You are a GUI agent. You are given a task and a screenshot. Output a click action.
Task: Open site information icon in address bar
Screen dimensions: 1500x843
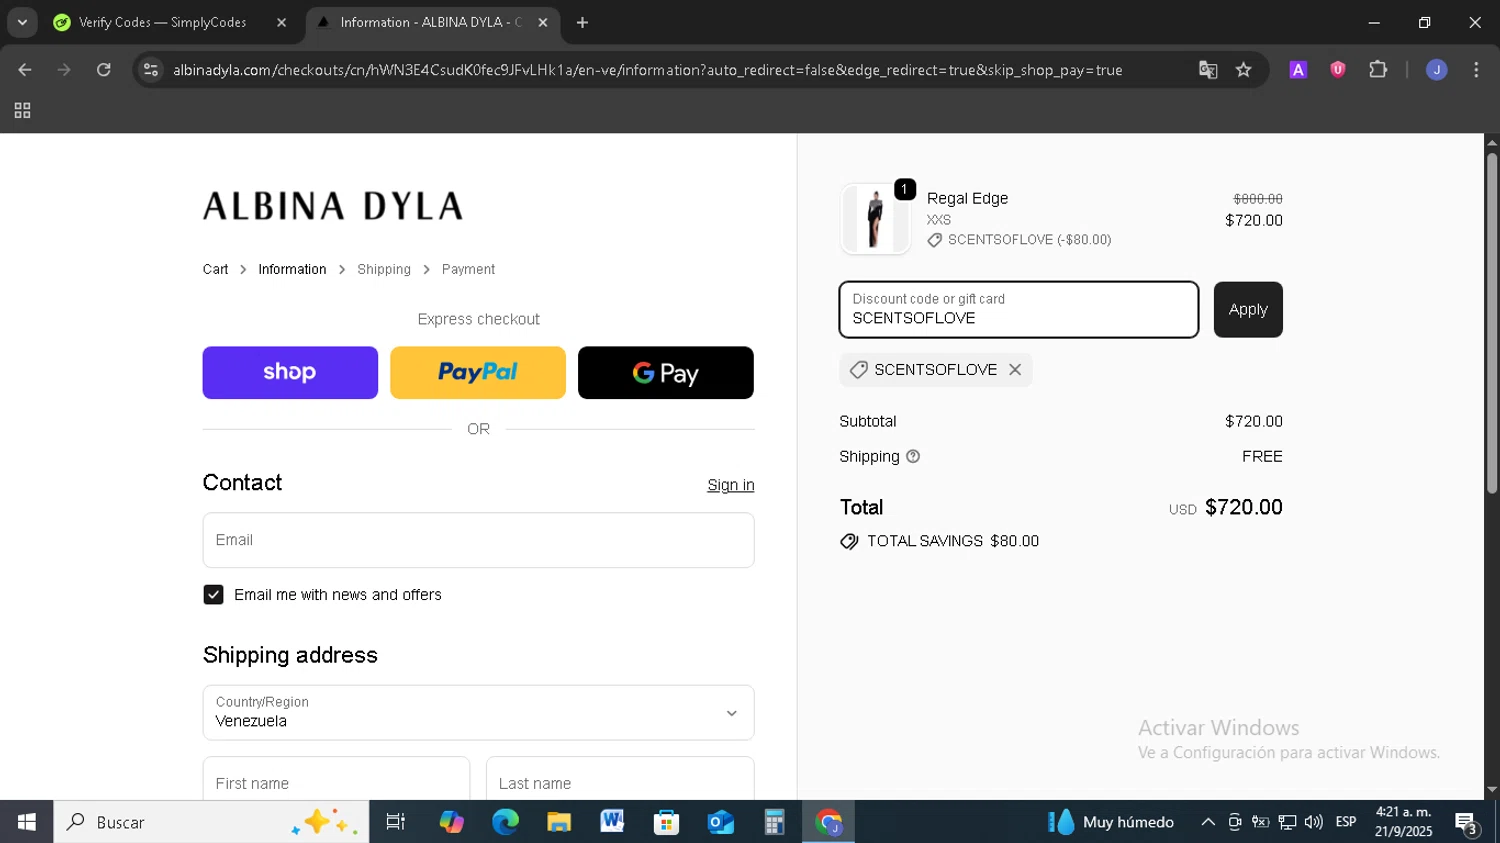click(151, 70)
